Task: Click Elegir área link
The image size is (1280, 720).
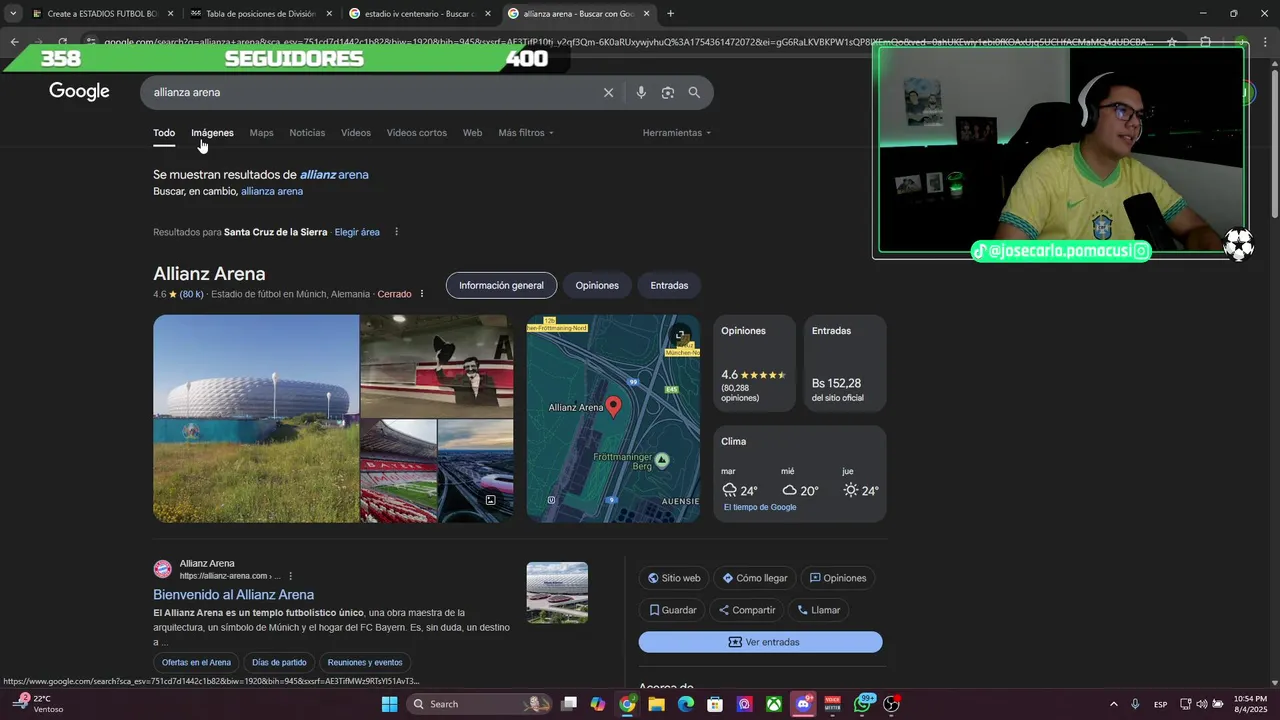Action: (357, 232)
